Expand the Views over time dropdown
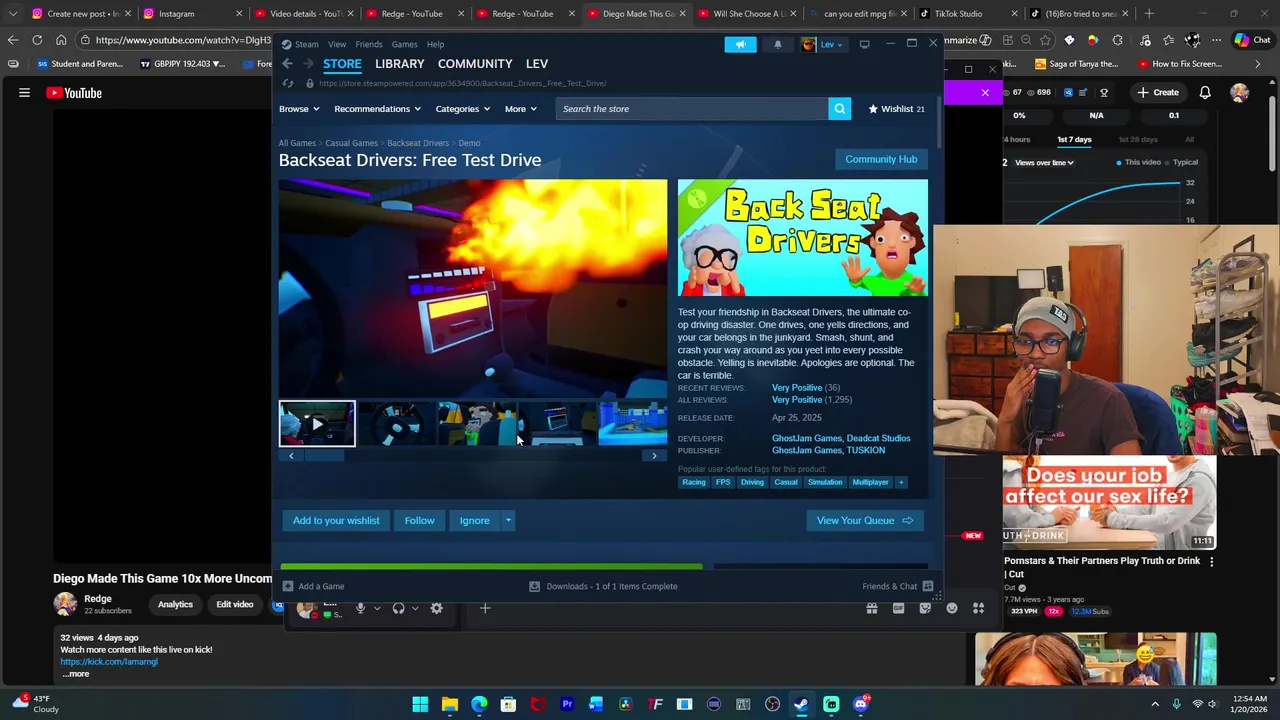Viewport: 1280px width, 720px height. pos(1043,162)
